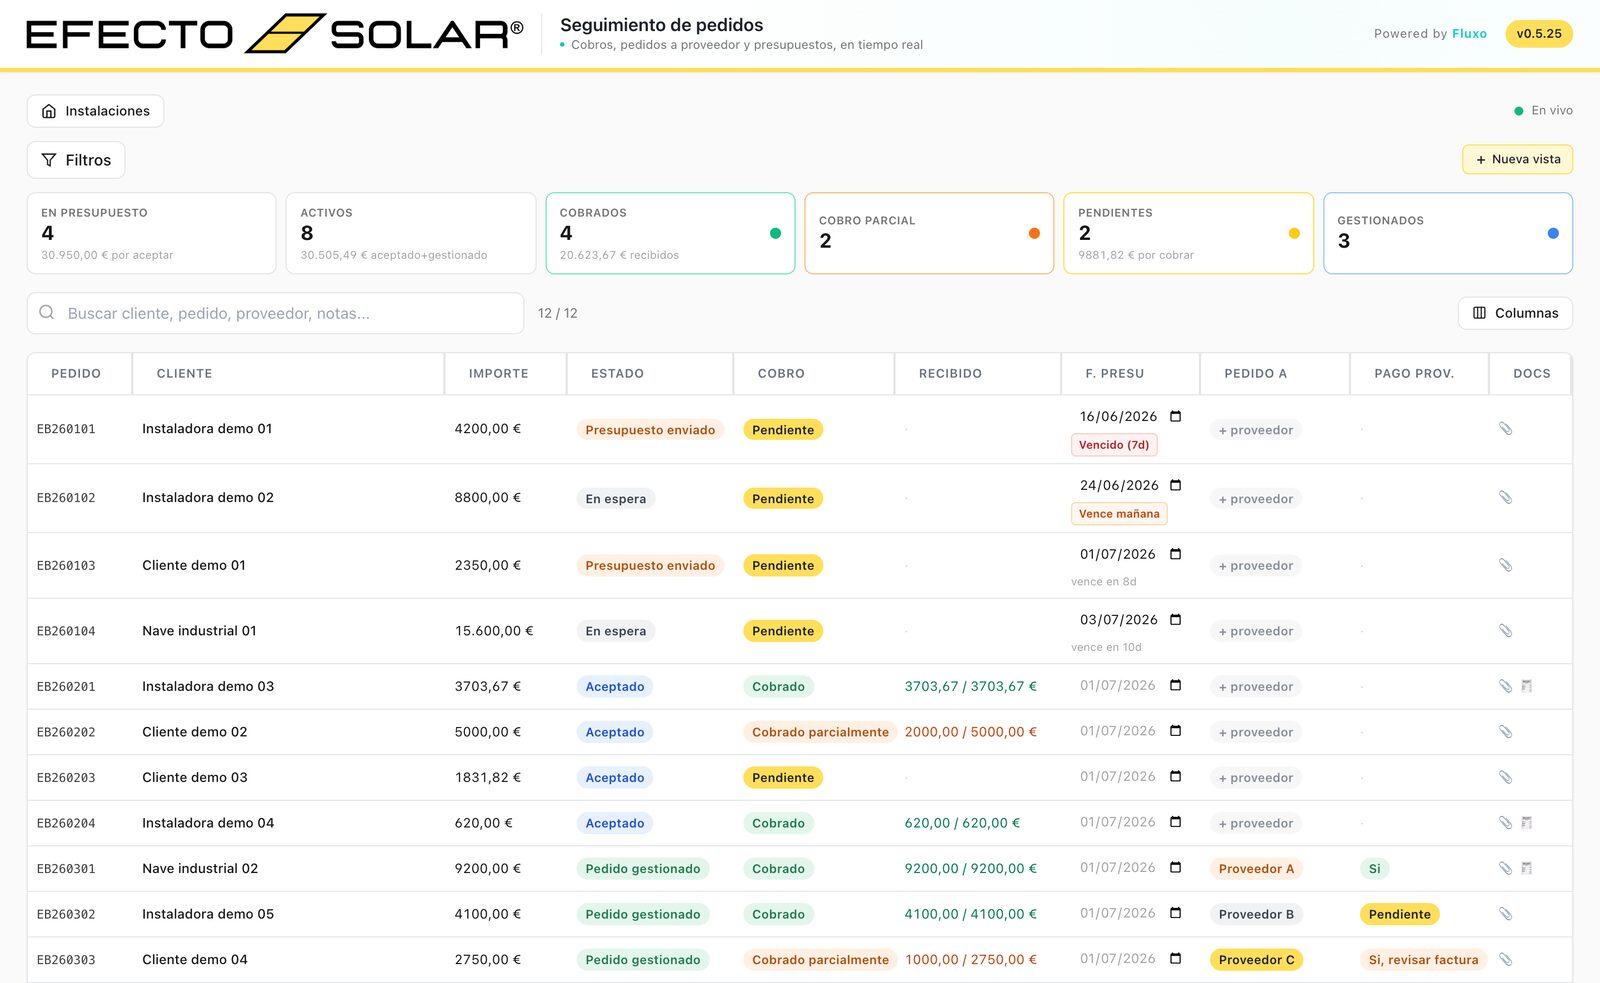Select the Pendientes summary card
The image size is (1600, 983).
(1188, 233)
